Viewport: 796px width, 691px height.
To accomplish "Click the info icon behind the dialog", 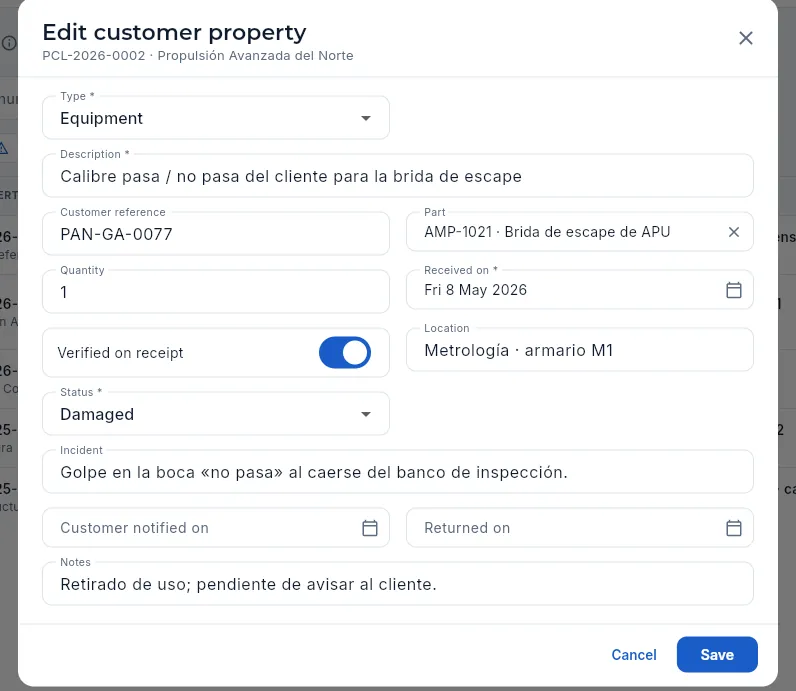I will click(9, 43).
